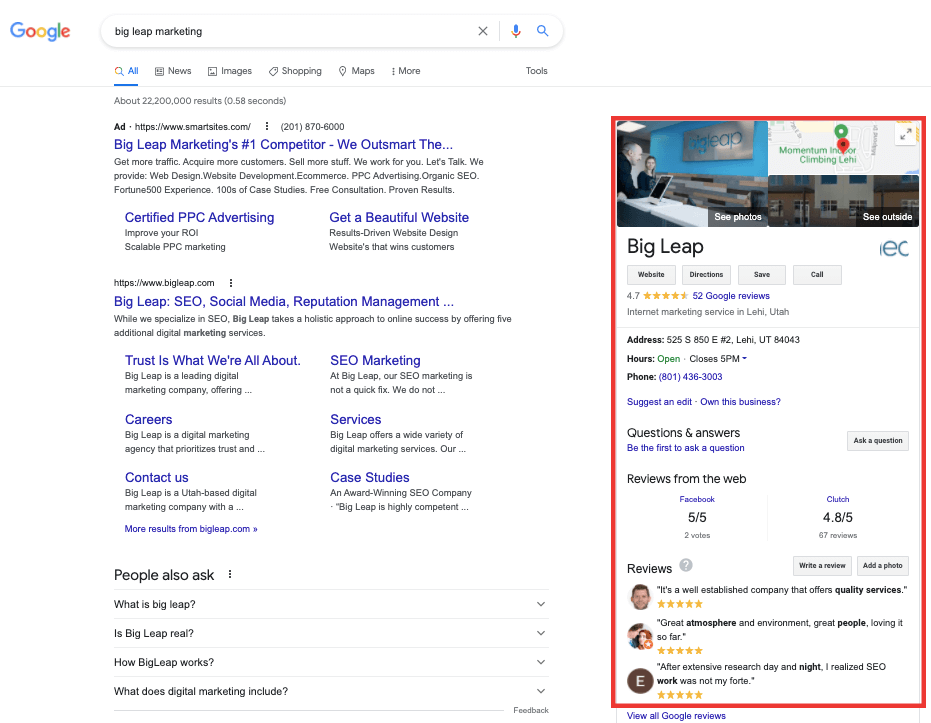Open Careers sitelink
This screenshot has height=723, width=931.
[x=148, y=419]
